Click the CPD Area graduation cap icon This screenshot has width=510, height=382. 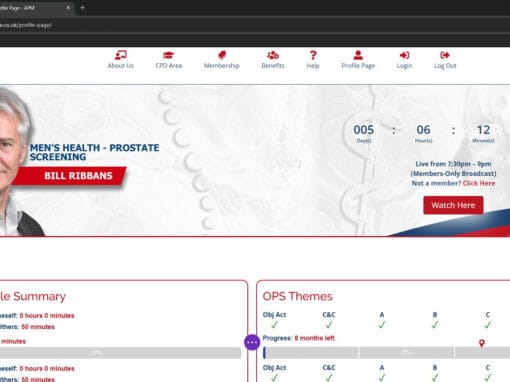click(169, 55)
